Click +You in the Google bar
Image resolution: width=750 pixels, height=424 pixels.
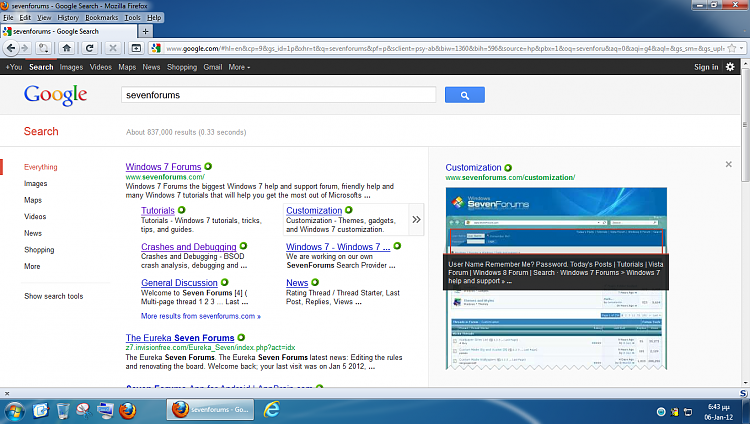[14, 67]
